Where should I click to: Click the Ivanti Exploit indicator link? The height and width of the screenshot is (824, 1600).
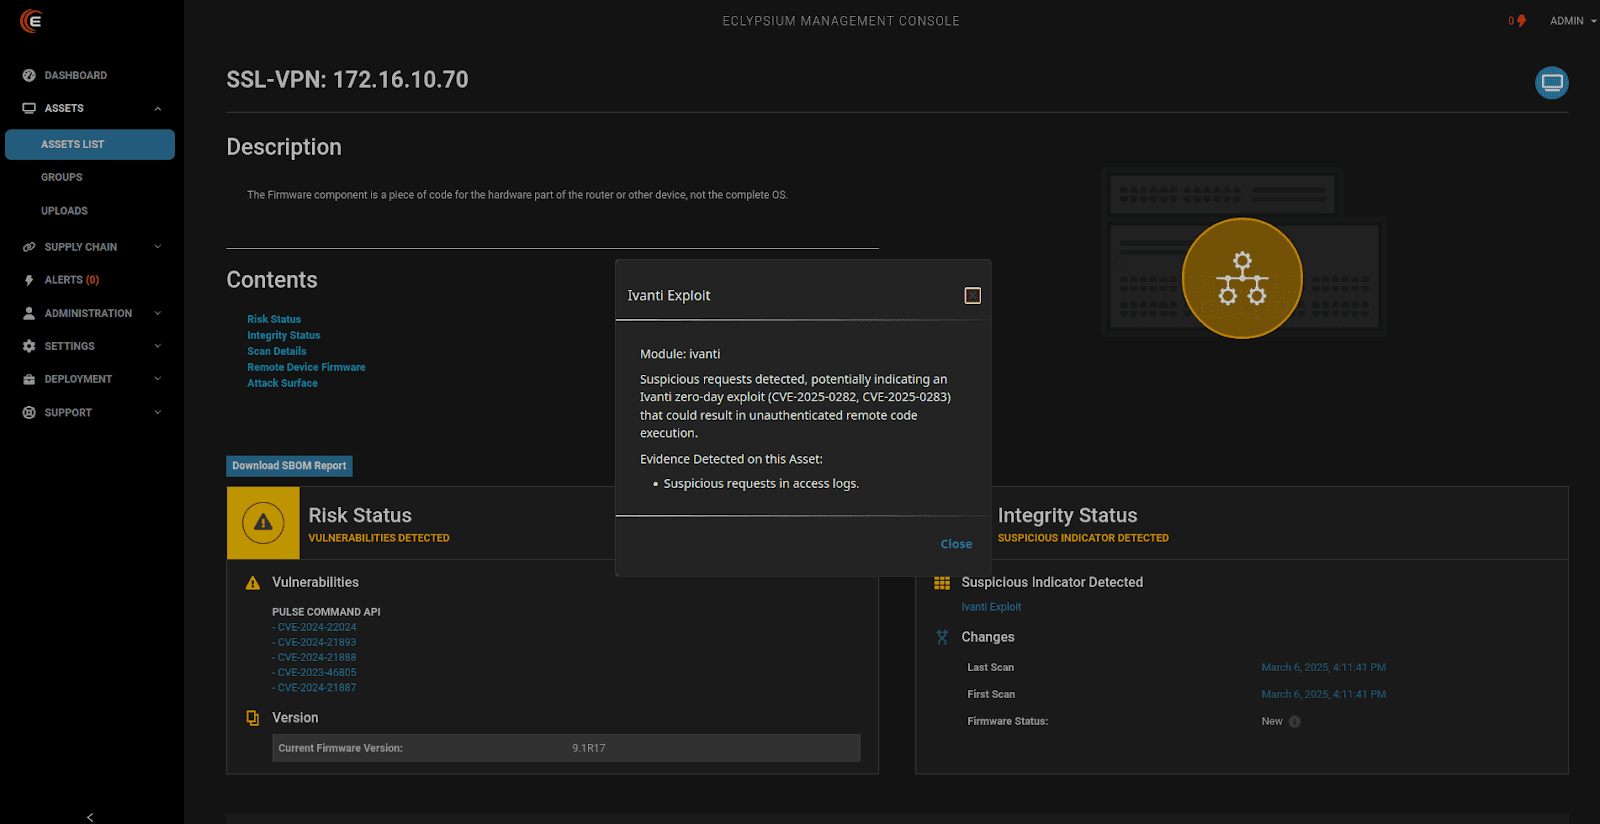[991, 607]
